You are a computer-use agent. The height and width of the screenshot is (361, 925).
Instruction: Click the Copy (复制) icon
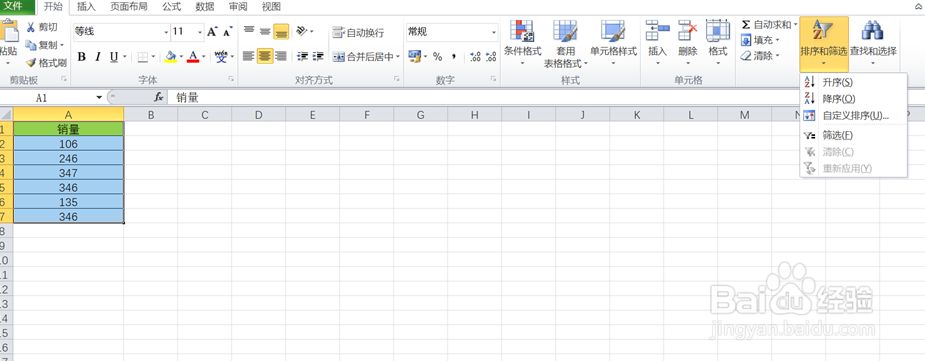[31, 45]
